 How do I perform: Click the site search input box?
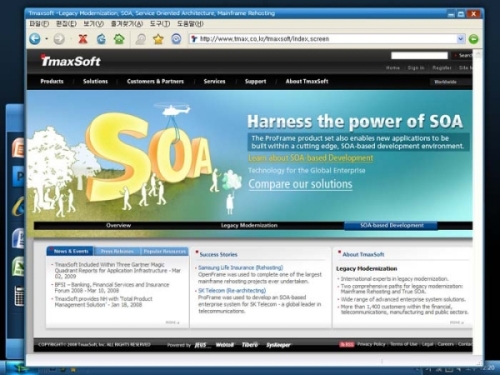(419, 55)
